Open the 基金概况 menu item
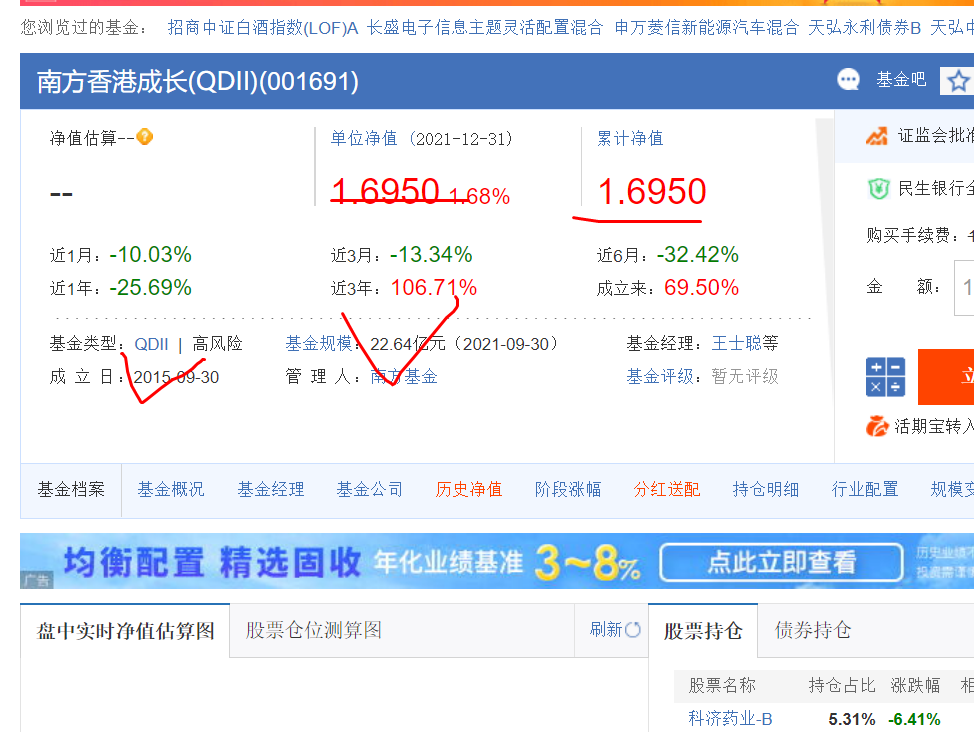Viewport: 974px width, 732px height. coord(171,490)
